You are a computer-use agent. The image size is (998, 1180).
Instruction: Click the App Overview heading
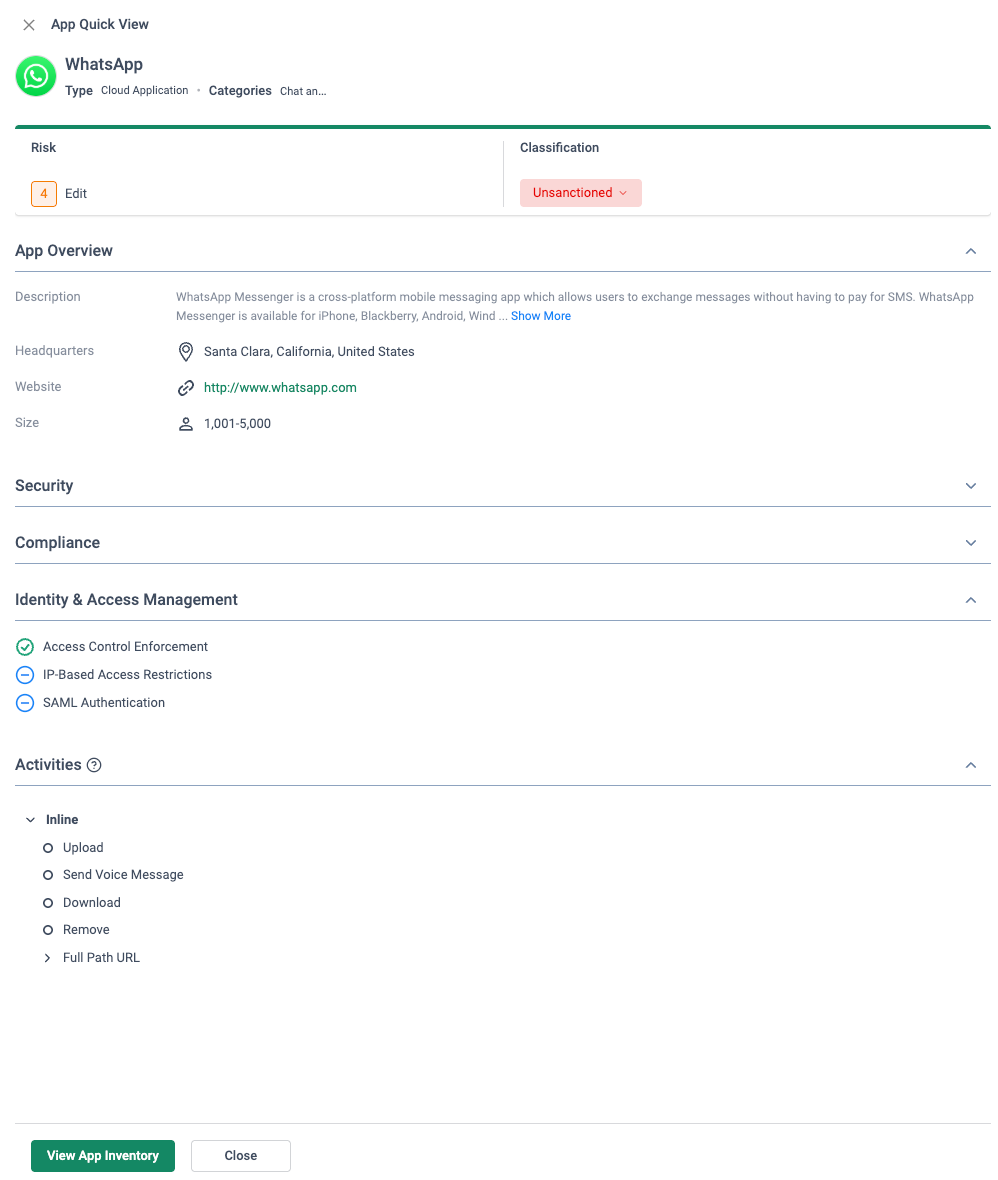coord(64,251)
